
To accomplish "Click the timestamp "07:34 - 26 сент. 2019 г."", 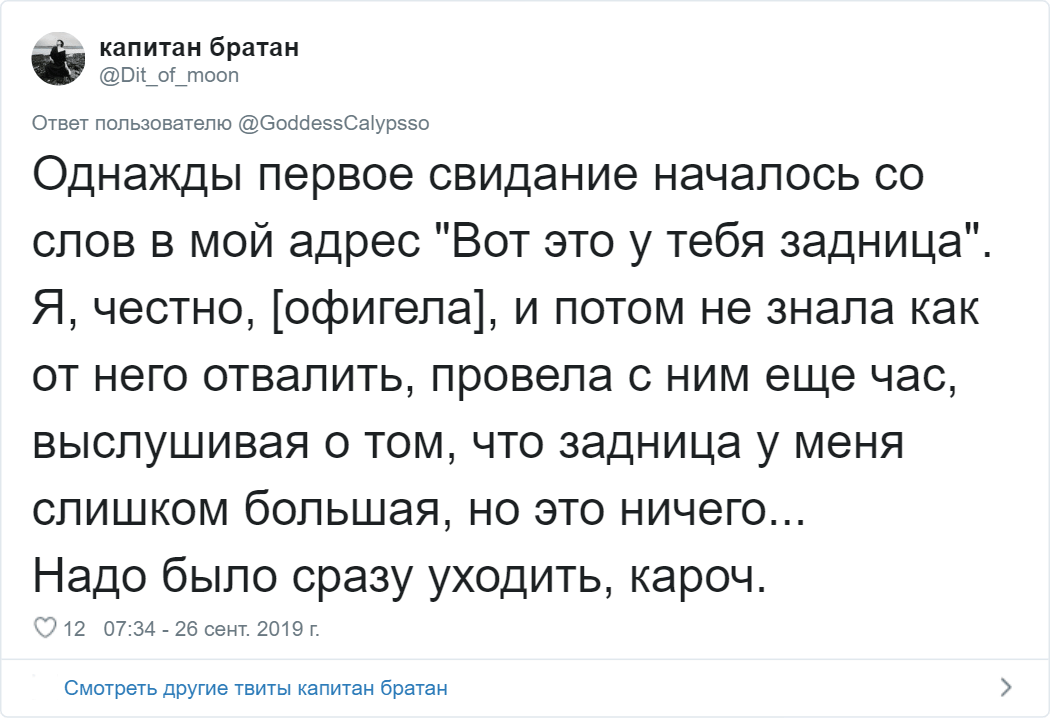I will pos(211,629).
